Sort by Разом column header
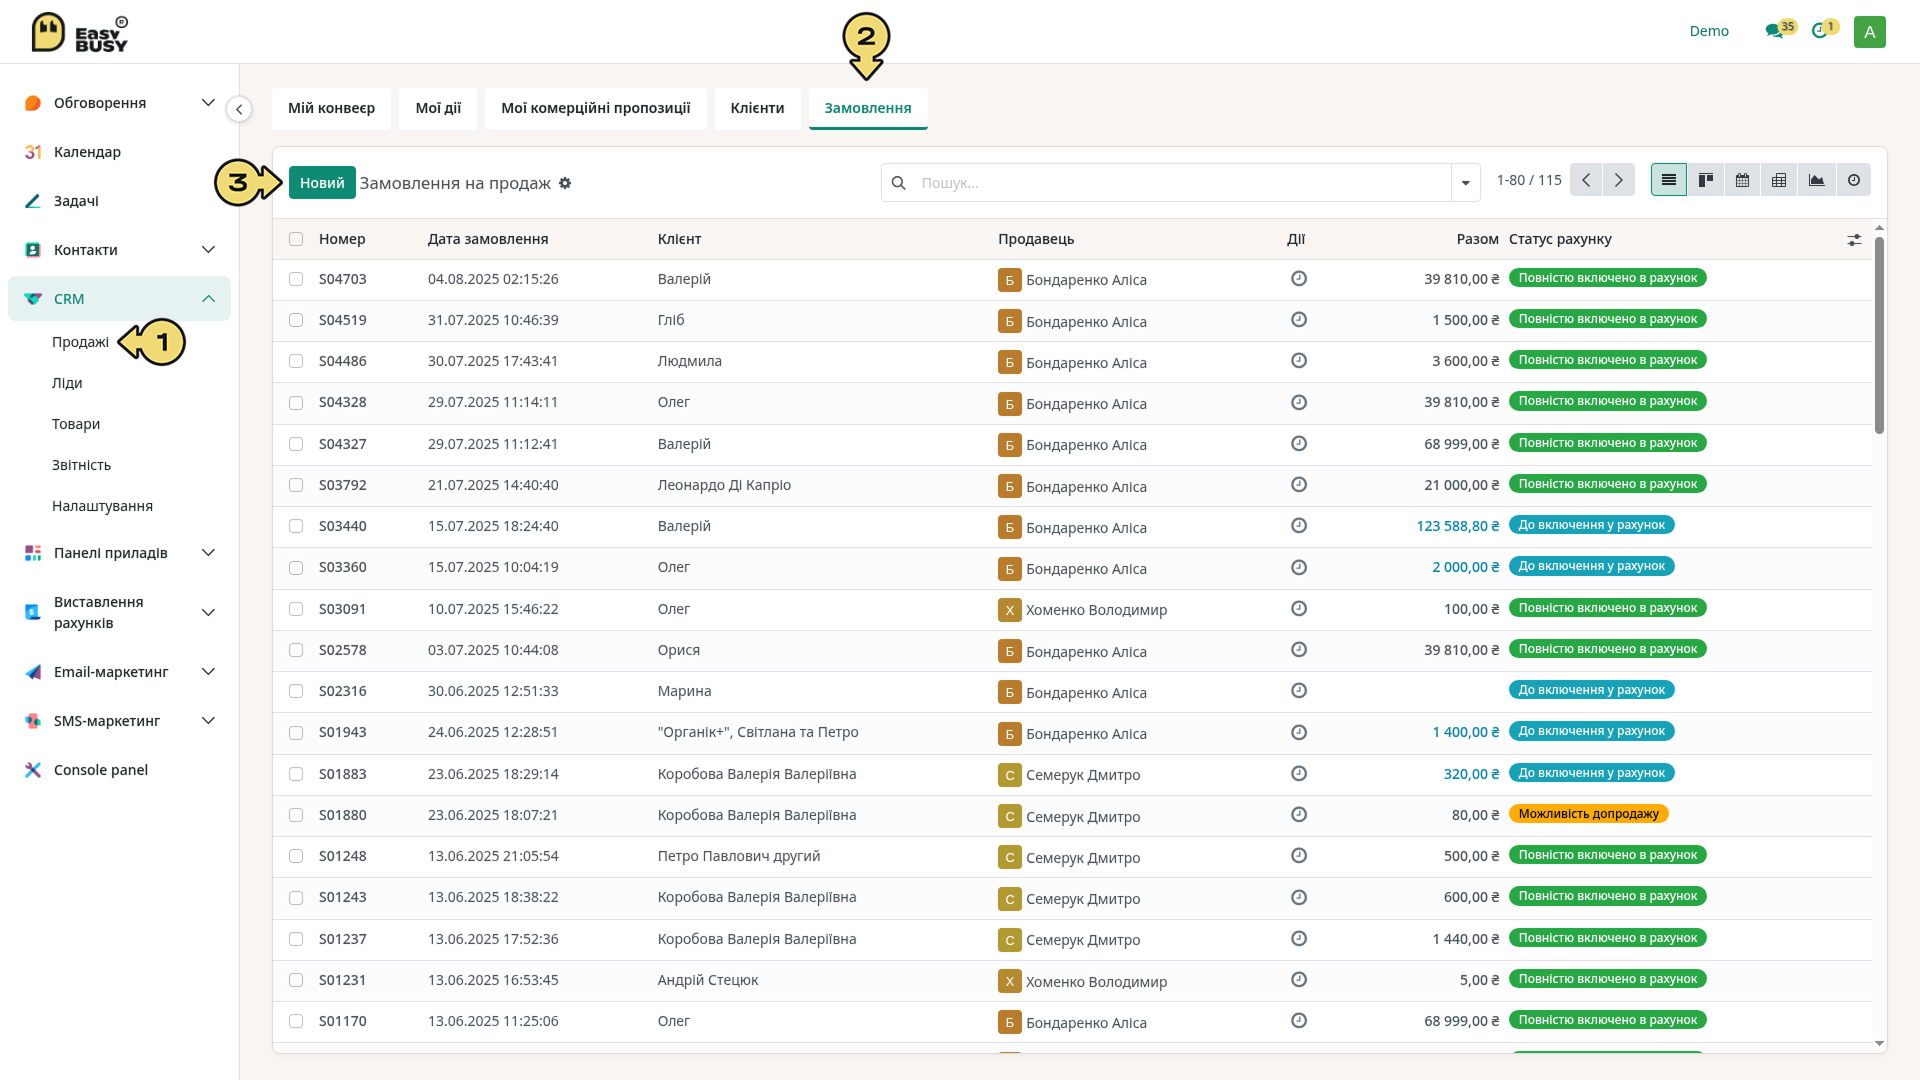The width and height of the screenshot is (1920, 1080). (x=1477, y=239)
